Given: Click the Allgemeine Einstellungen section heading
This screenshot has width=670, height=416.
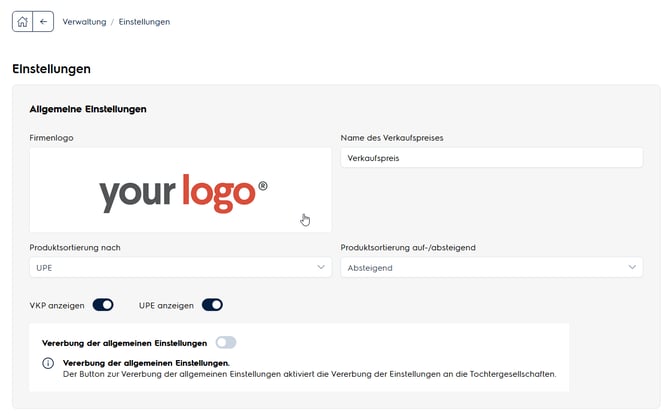Looking at the screenshot, I should (x=88, y=109).
